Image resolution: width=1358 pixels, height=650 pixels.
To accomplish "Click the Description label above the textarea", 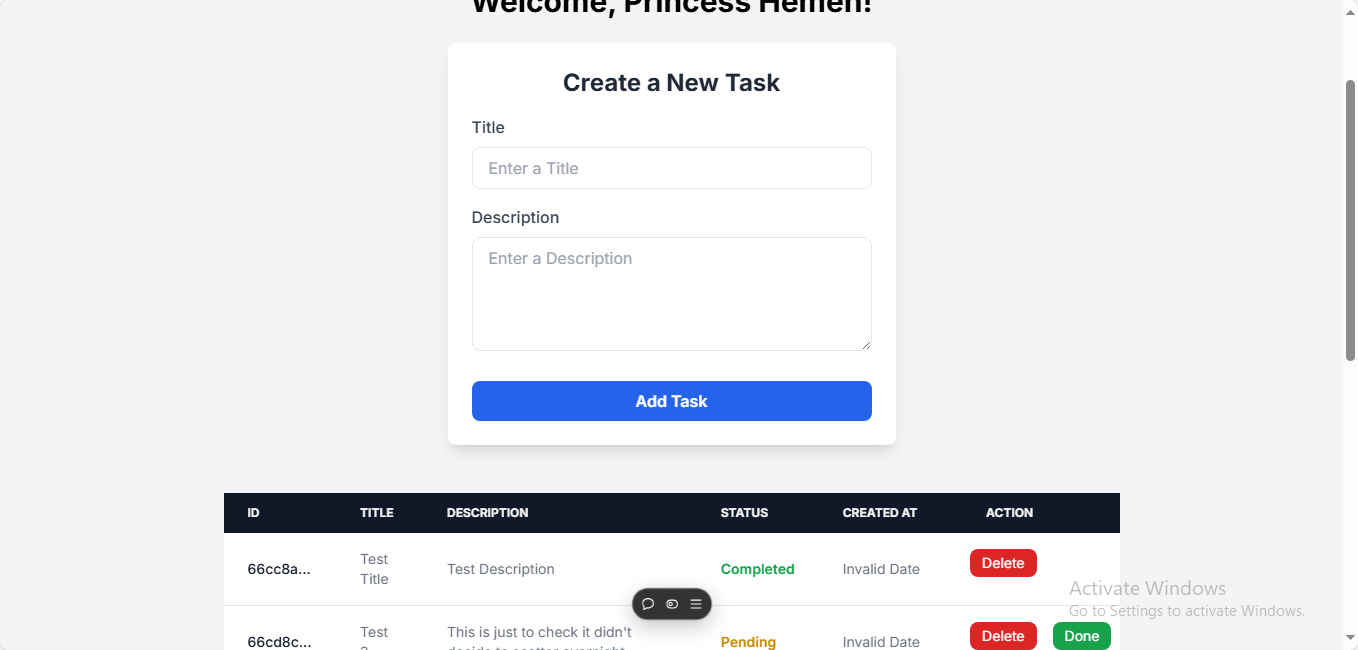I will point(515,217).
